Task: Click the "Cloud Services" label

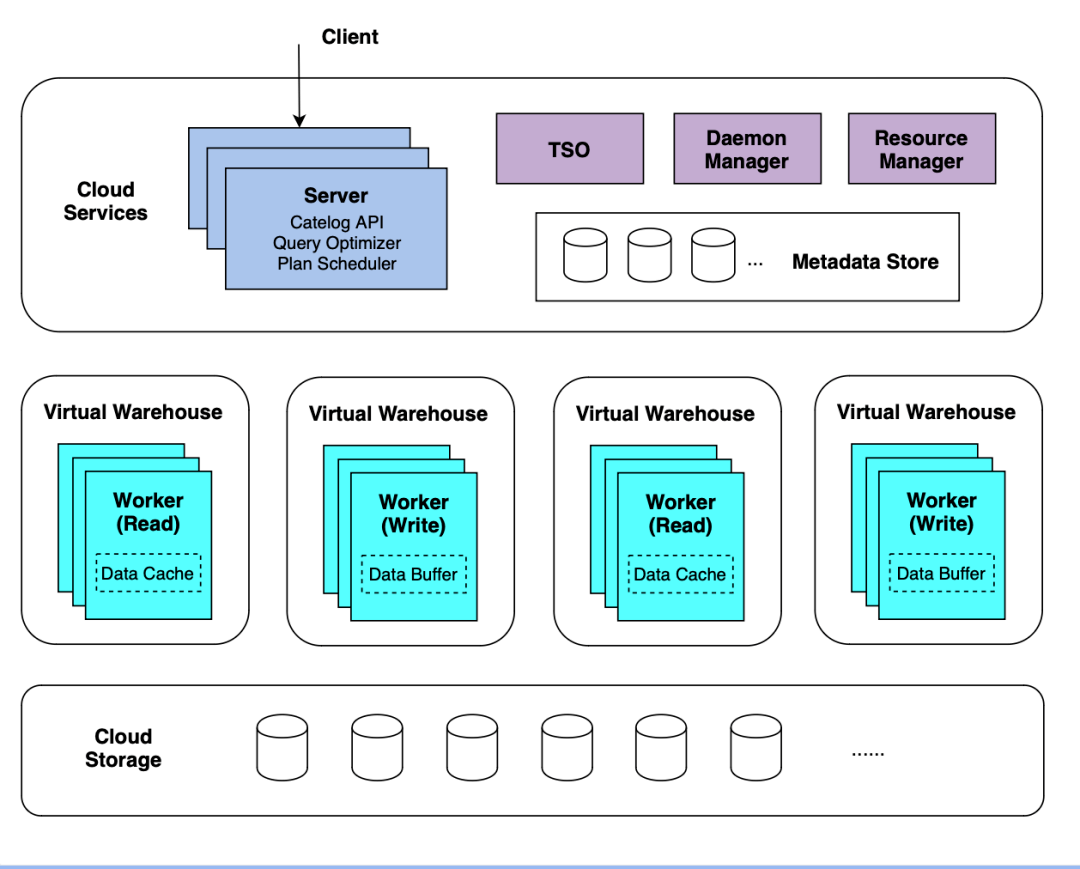Action: pyautogui.click(x=105, y=201)
